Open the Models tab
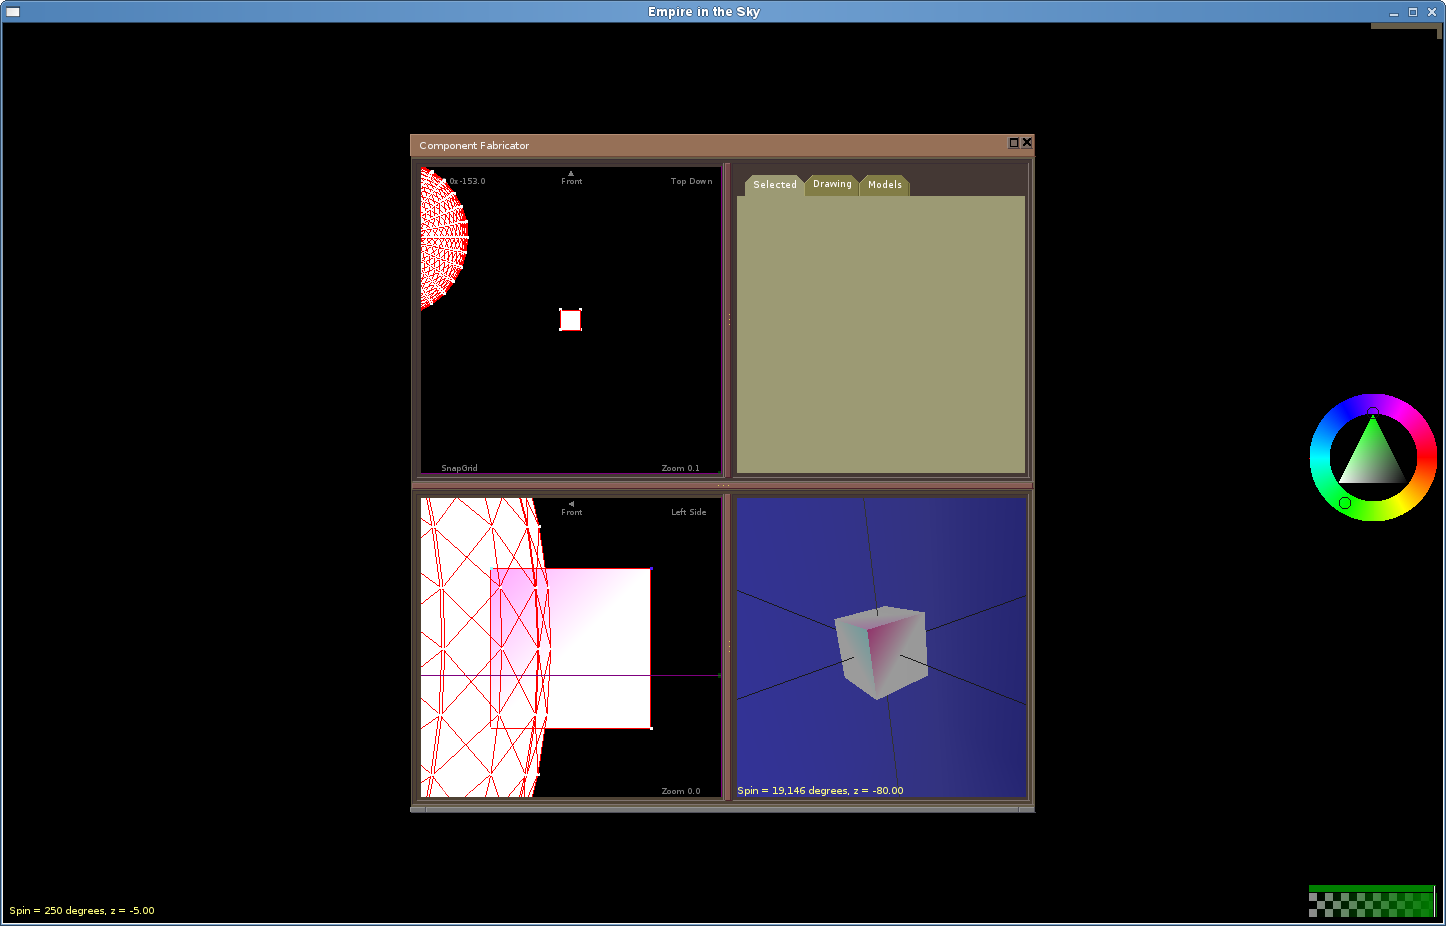Screen dimensions: 1446x926 pos(884,185)
